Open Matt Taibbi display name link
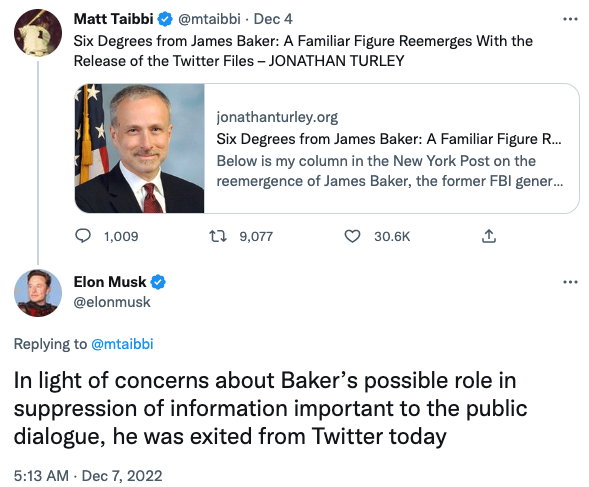The height and width of the screenshot is (487, 589). (x=113, y=19)
